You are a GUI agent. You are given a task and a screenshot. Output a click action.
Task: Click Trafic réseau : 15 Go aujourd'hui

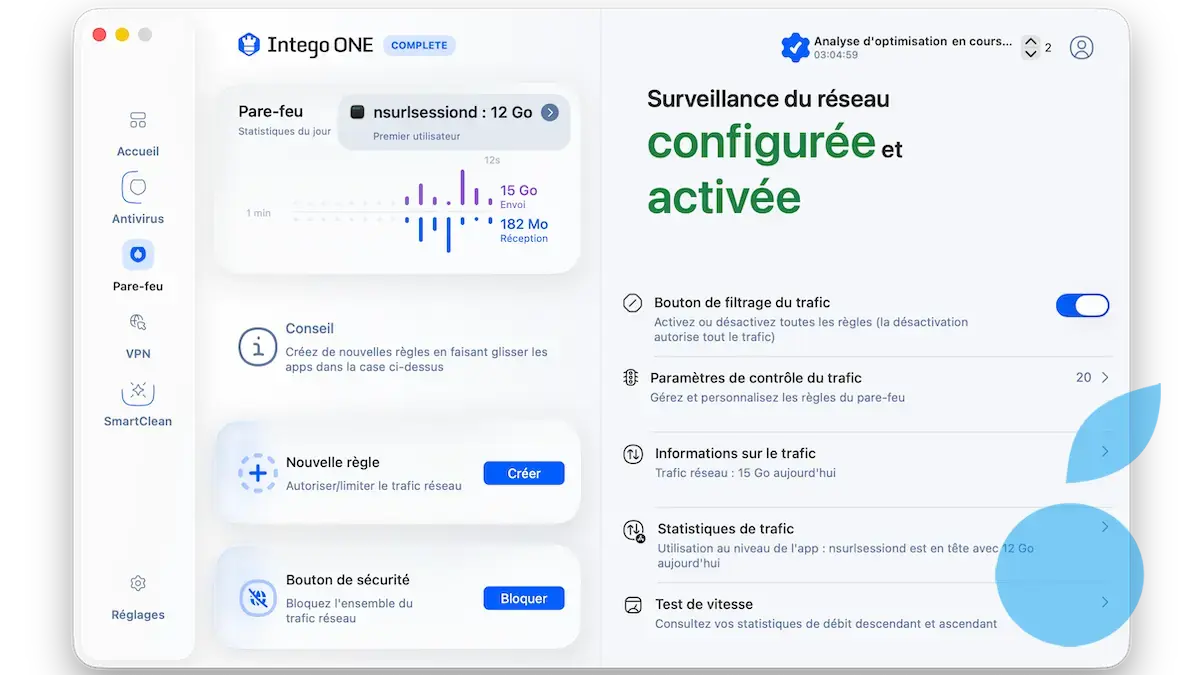pos(745,473)
